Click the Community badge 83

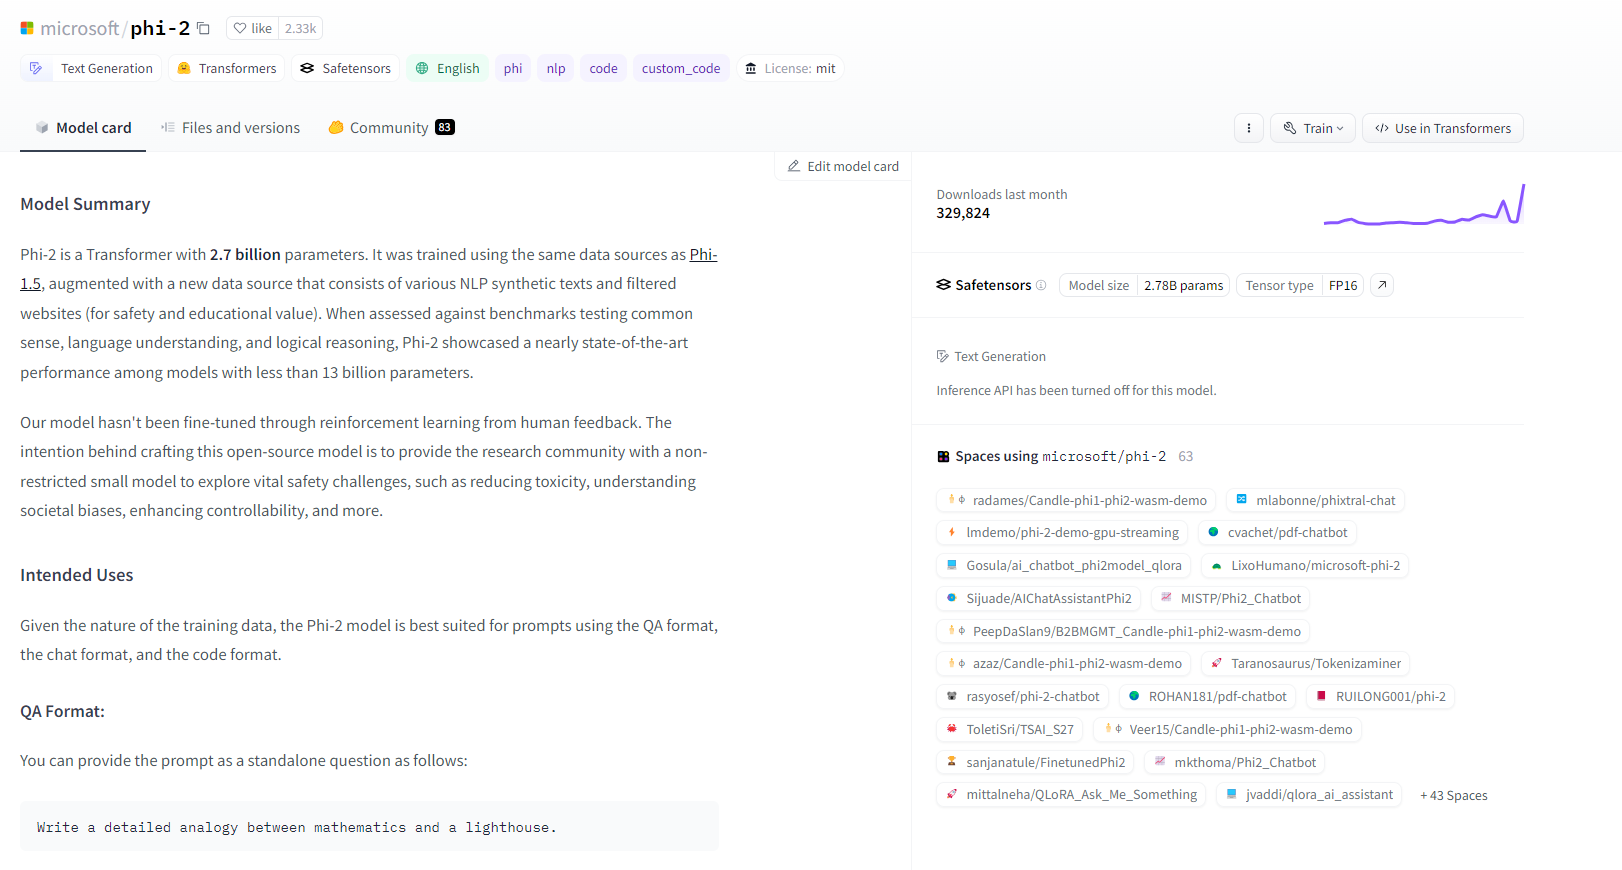(x=445, y=128)
